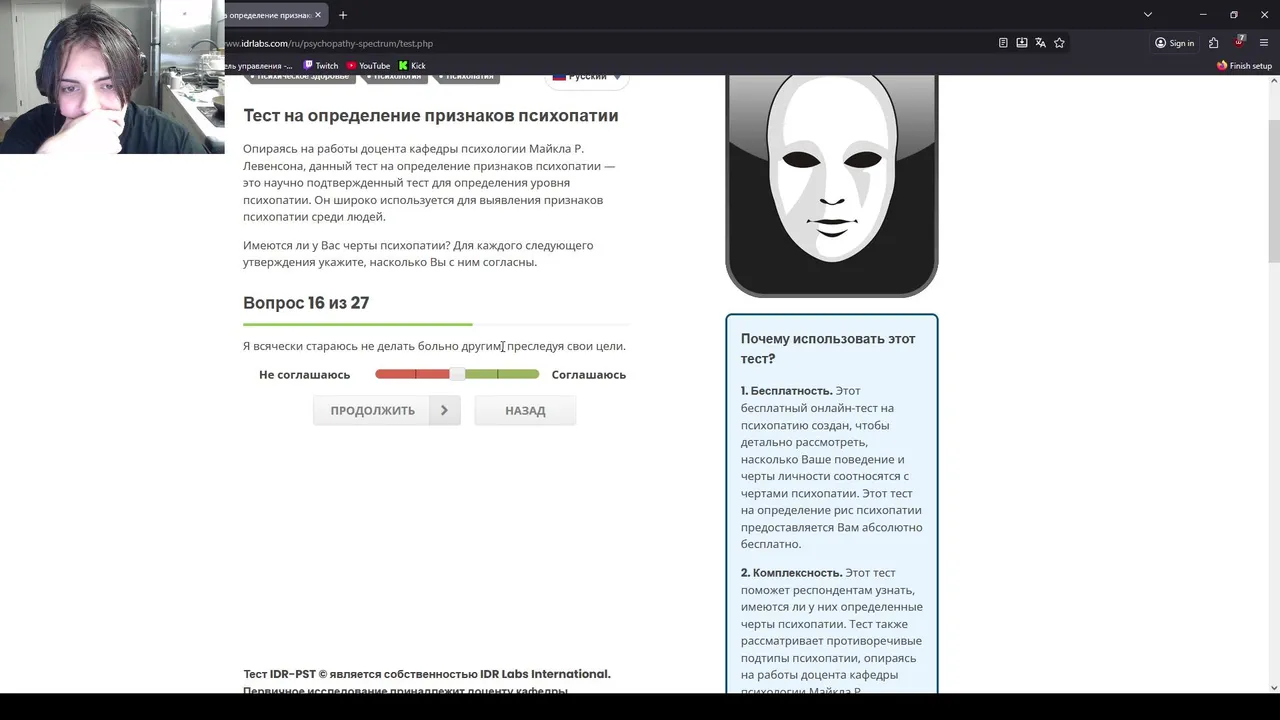Click the 2. Комплексность paragraph heading
The height and width of the screenshot is (720, 1280).
point(792,573)
